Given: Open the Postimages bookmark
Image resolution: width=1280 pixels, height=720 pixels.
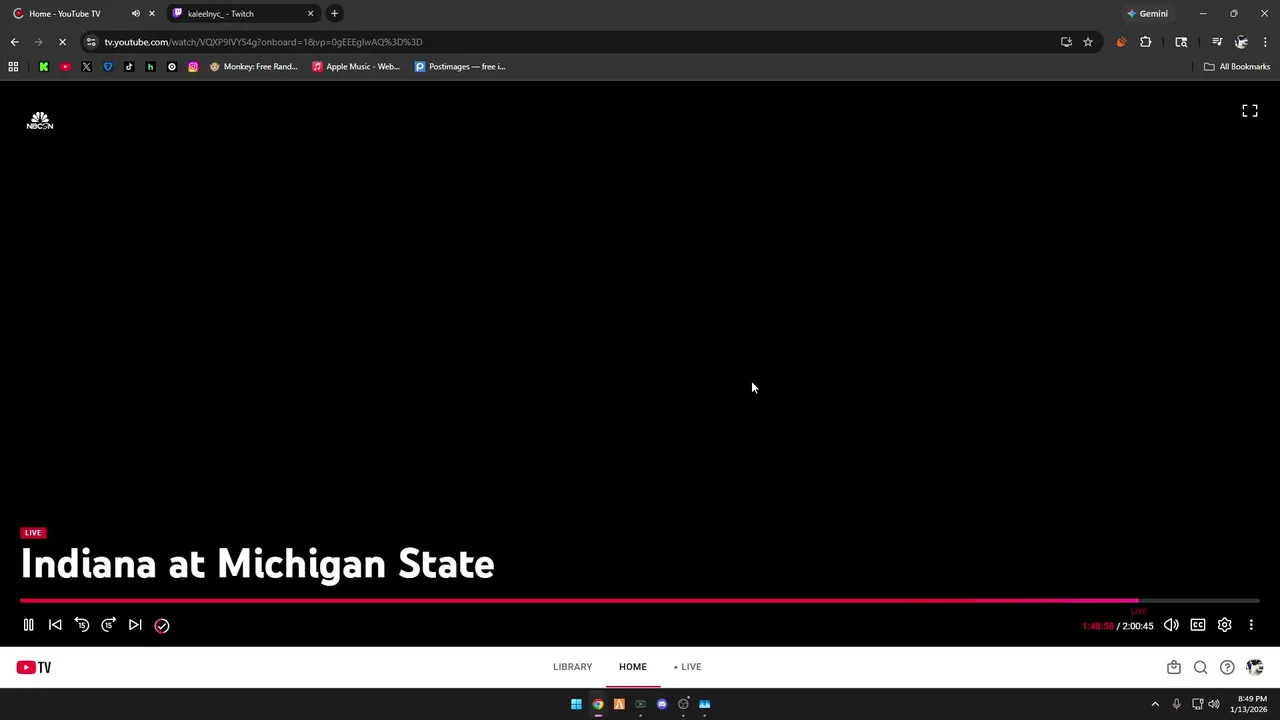Looking at the screenshot, I should (x=460, y=67).
